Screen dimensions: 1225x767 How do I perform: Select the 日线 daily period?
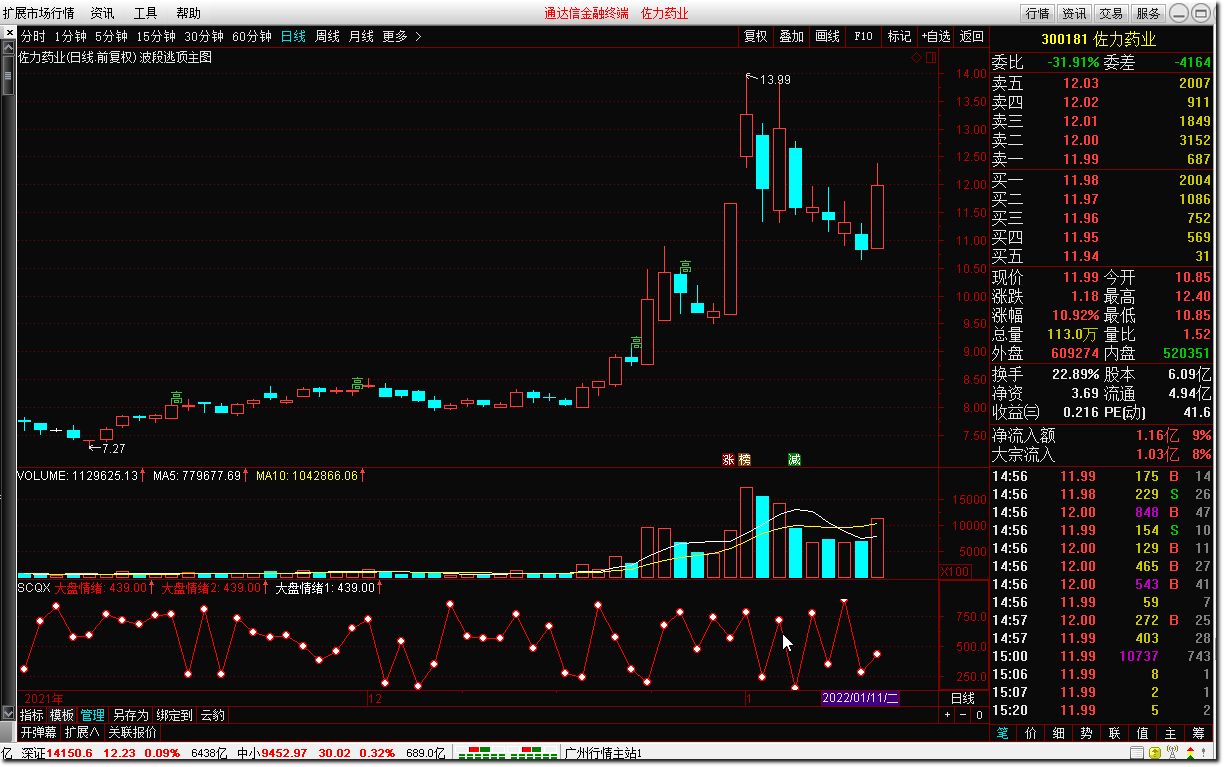[x=293, y=36]
